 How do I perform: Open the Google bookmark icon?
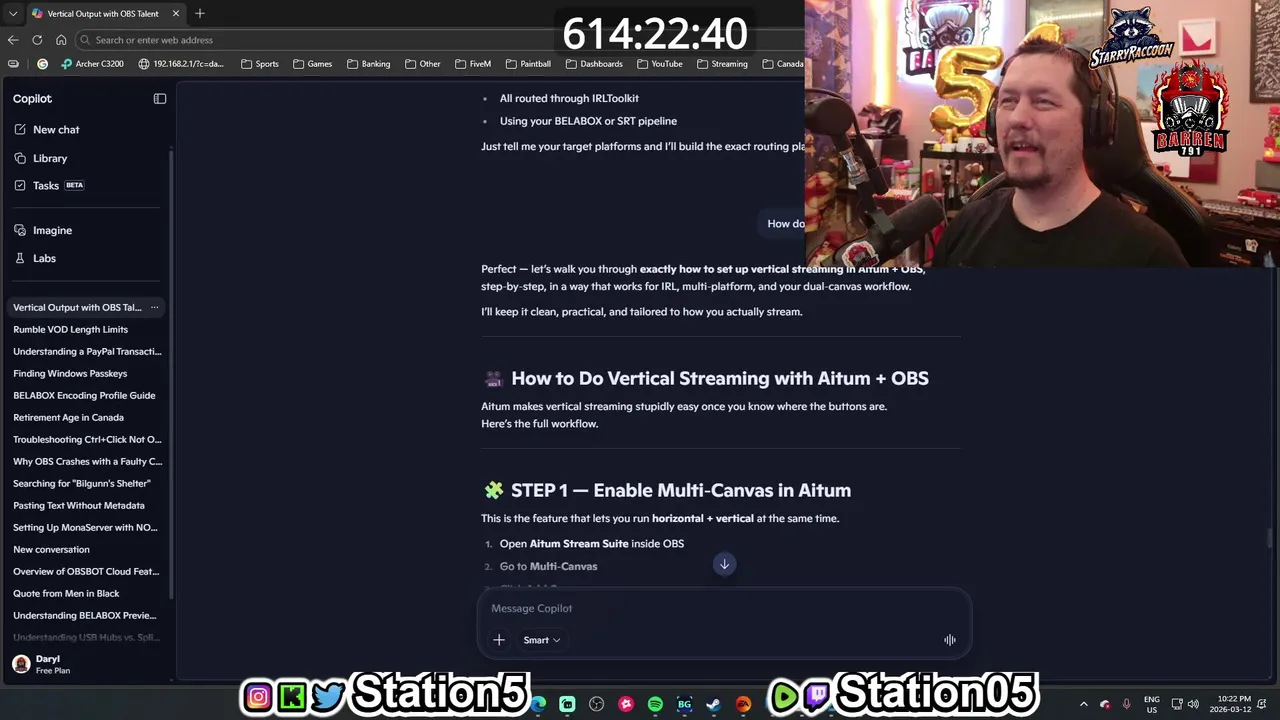tap(42, 64)
